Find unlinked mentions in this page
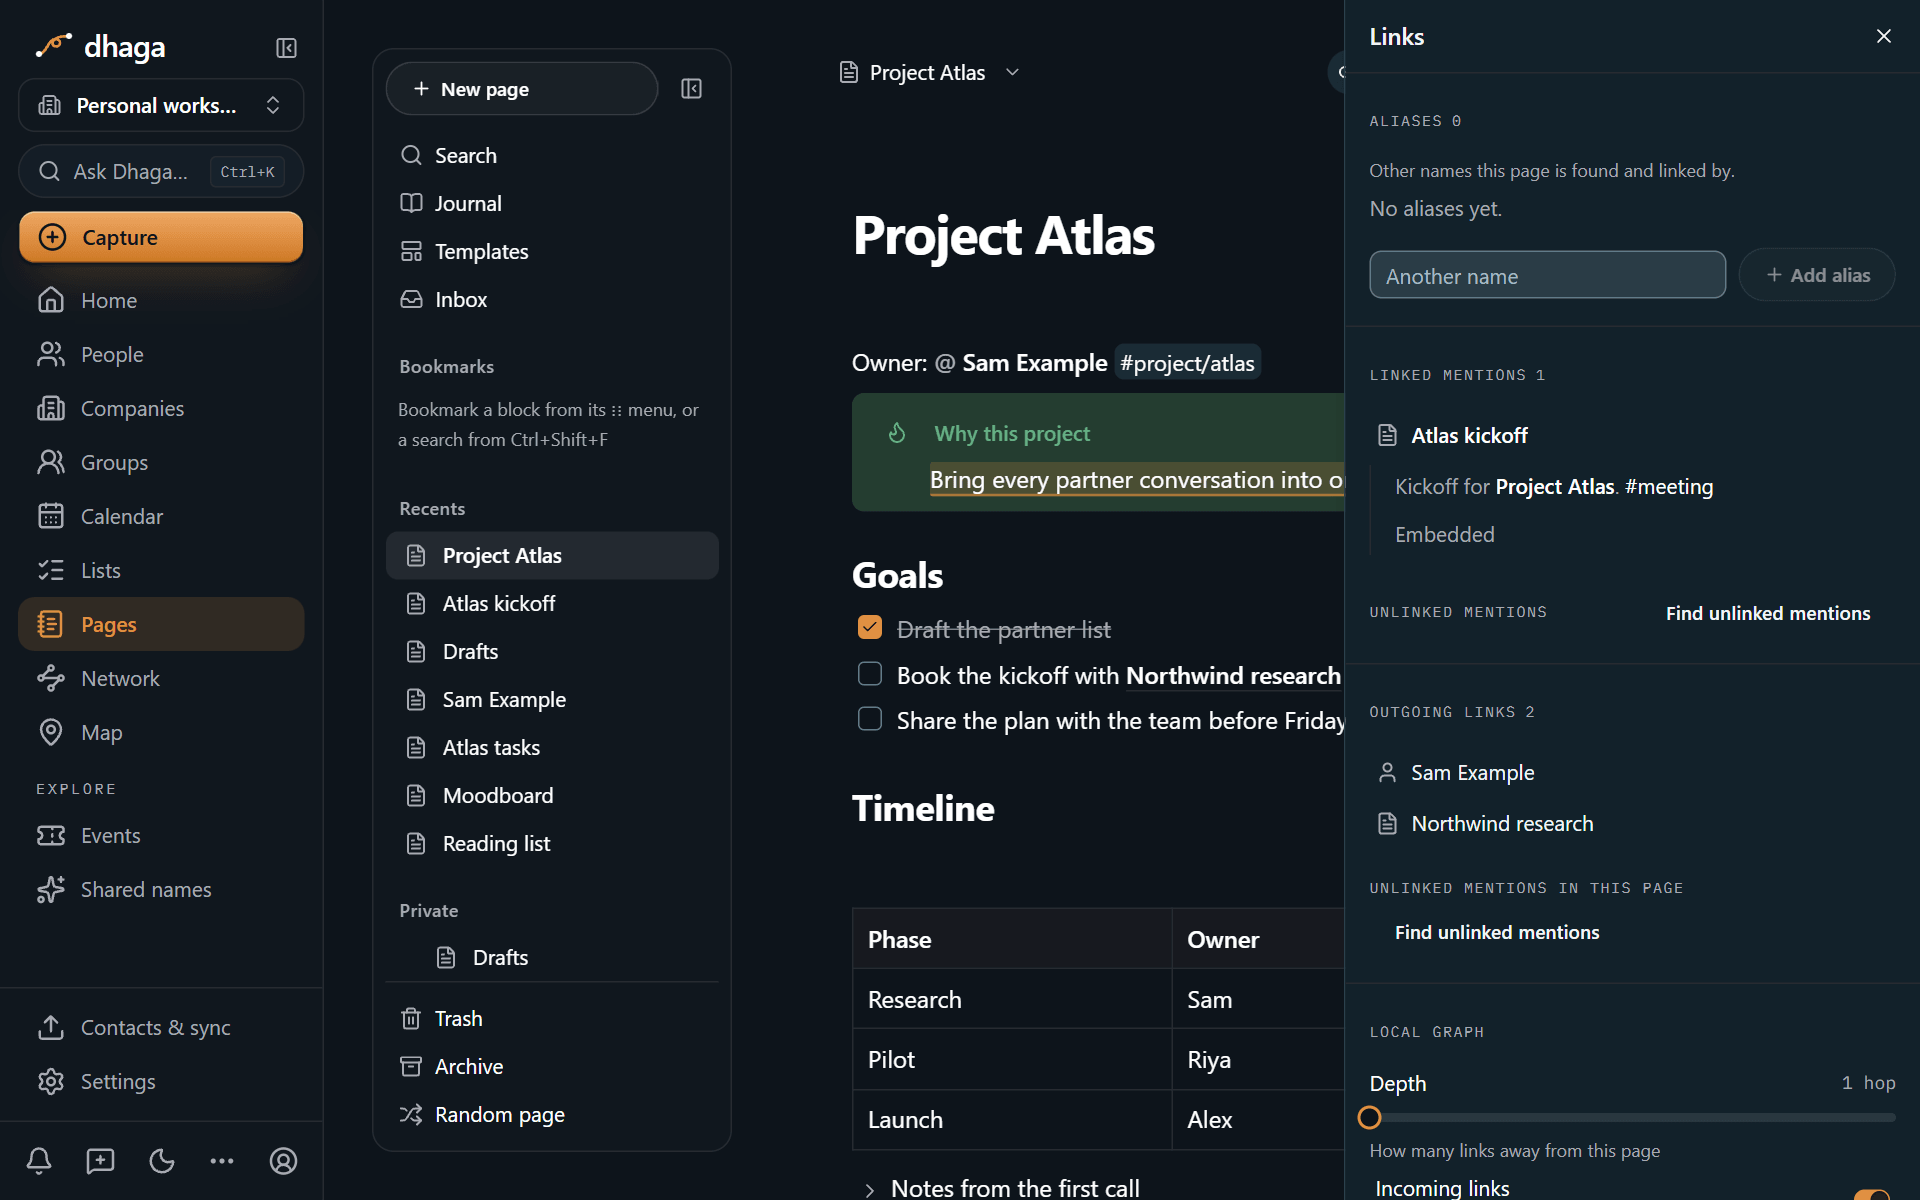This screenshot has width=1920, height=1200. (1497, 932)
